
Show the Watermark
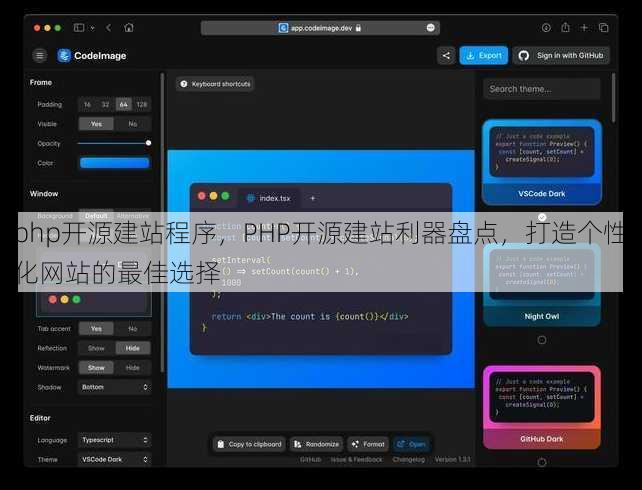96,368
